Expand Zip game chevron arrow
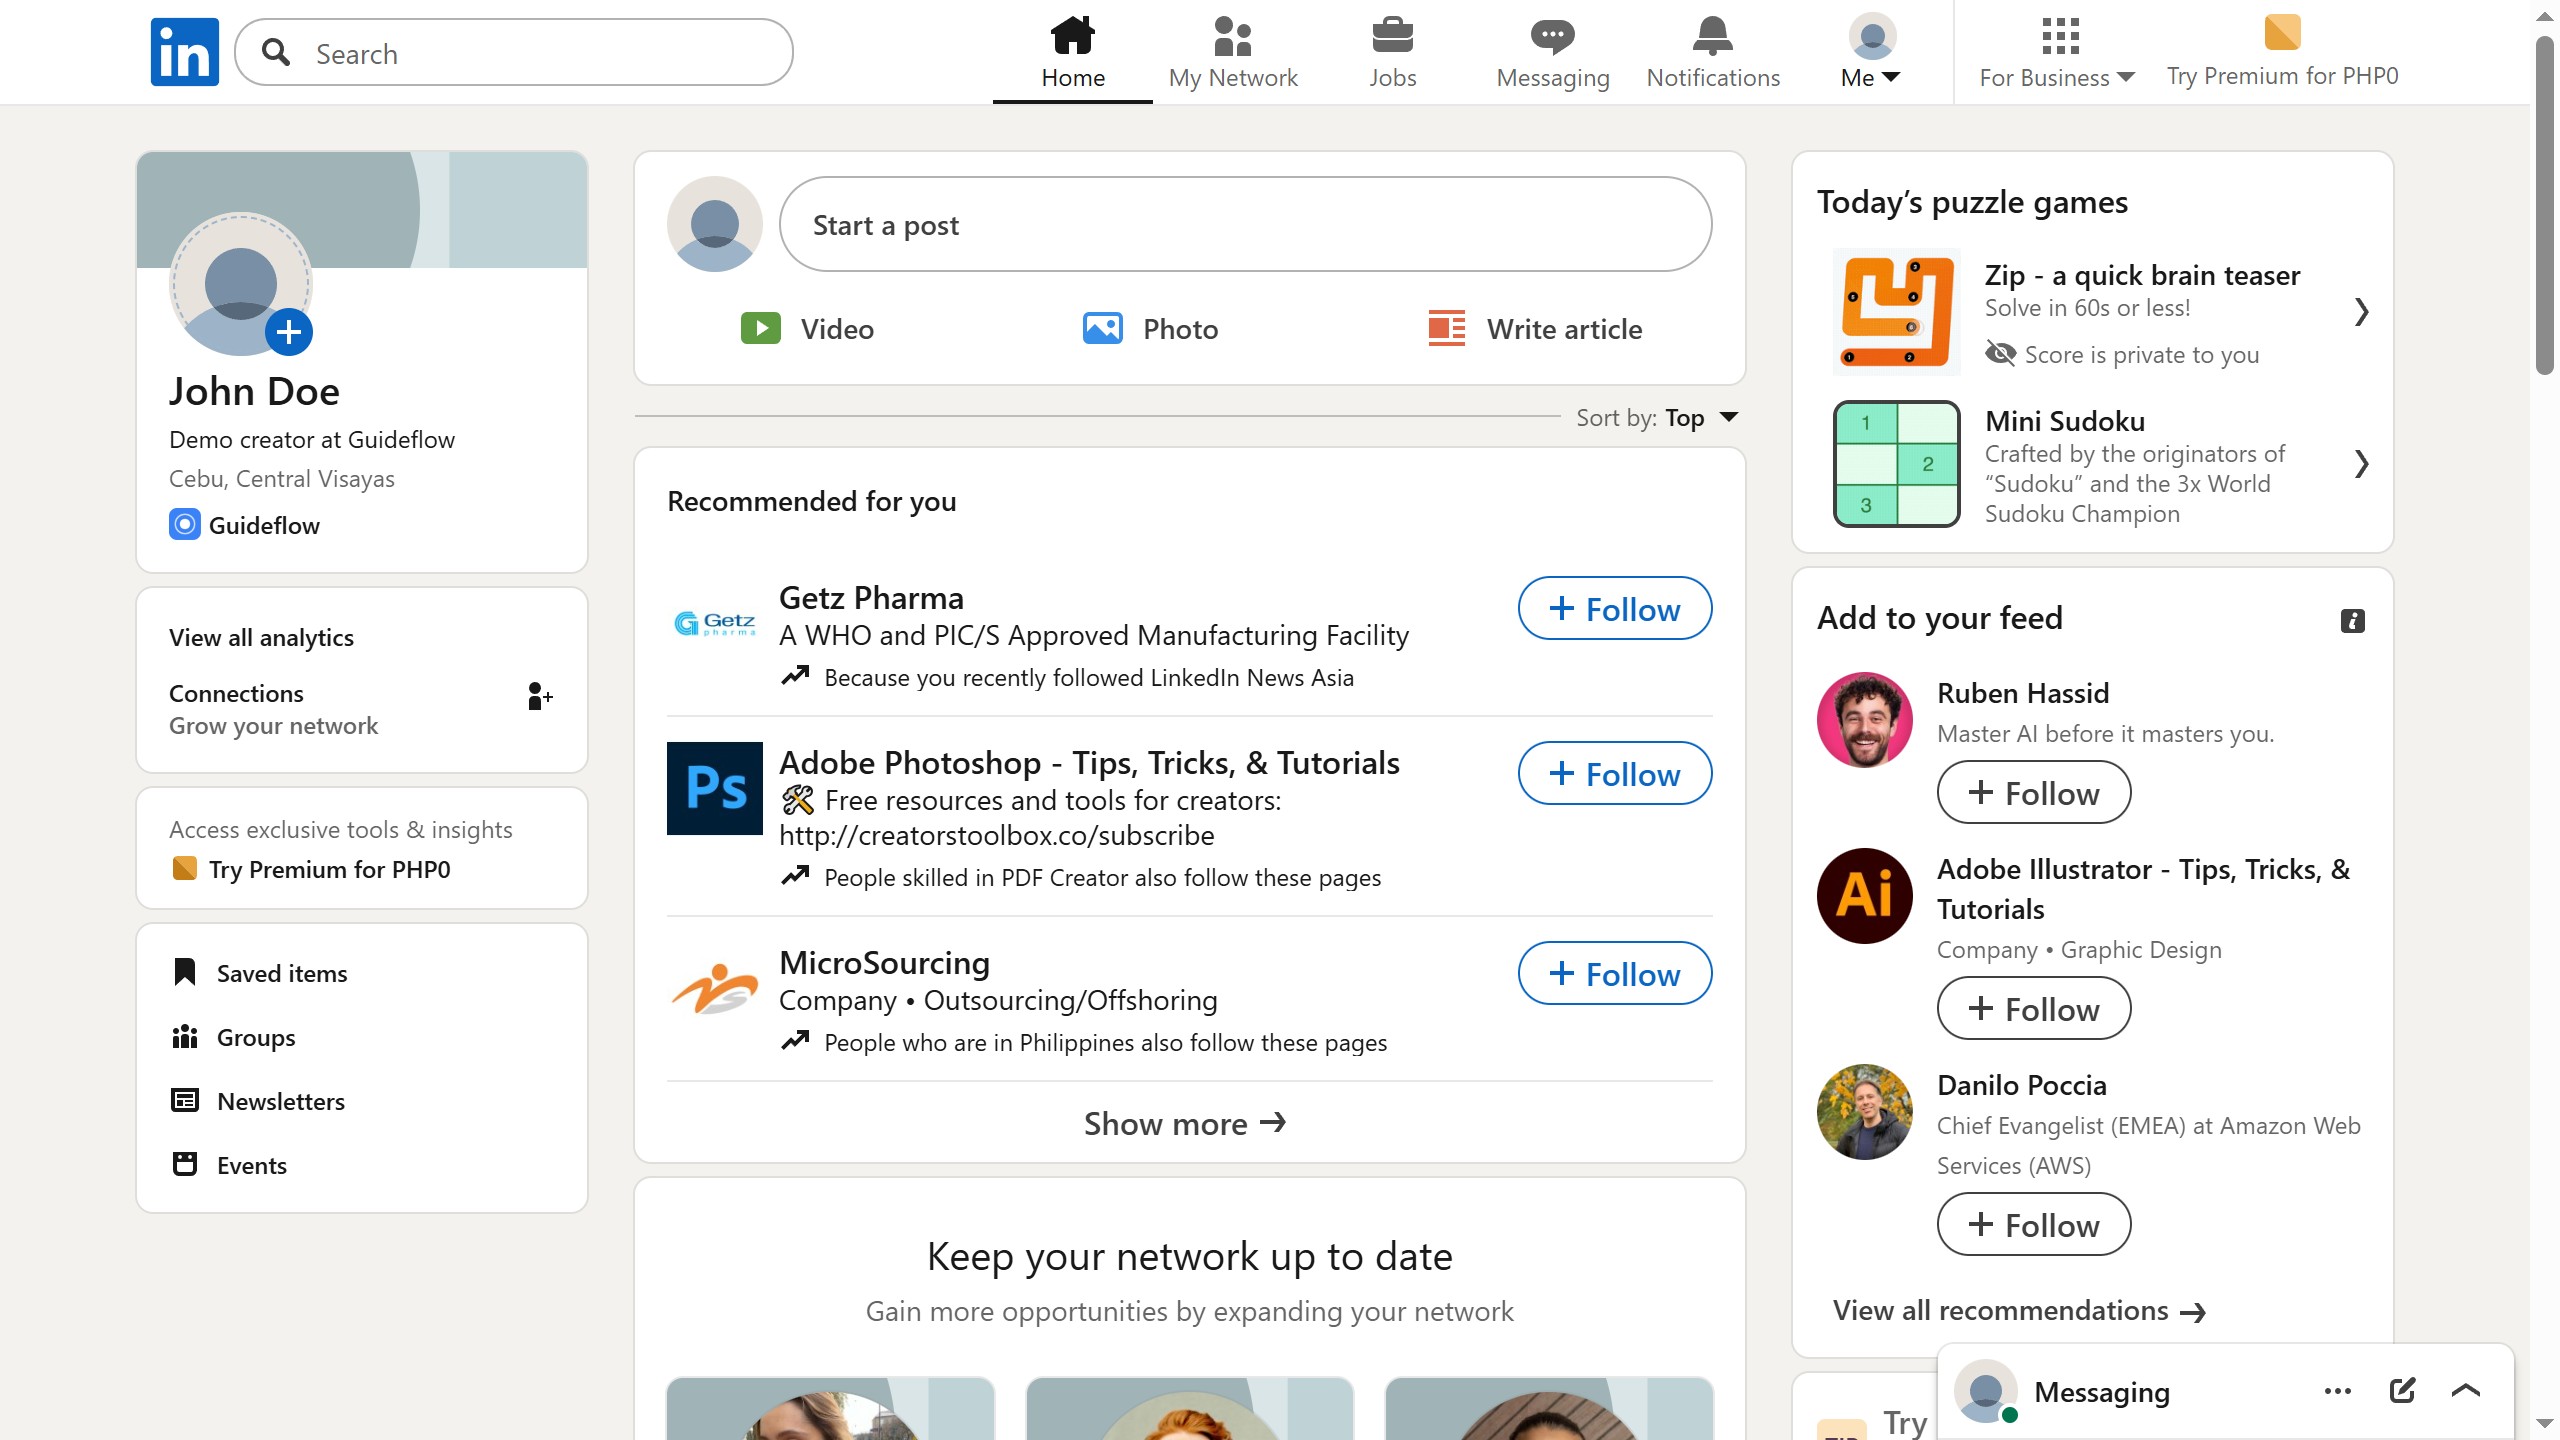This screenshot has width=2560, height=1440. 2362,312
